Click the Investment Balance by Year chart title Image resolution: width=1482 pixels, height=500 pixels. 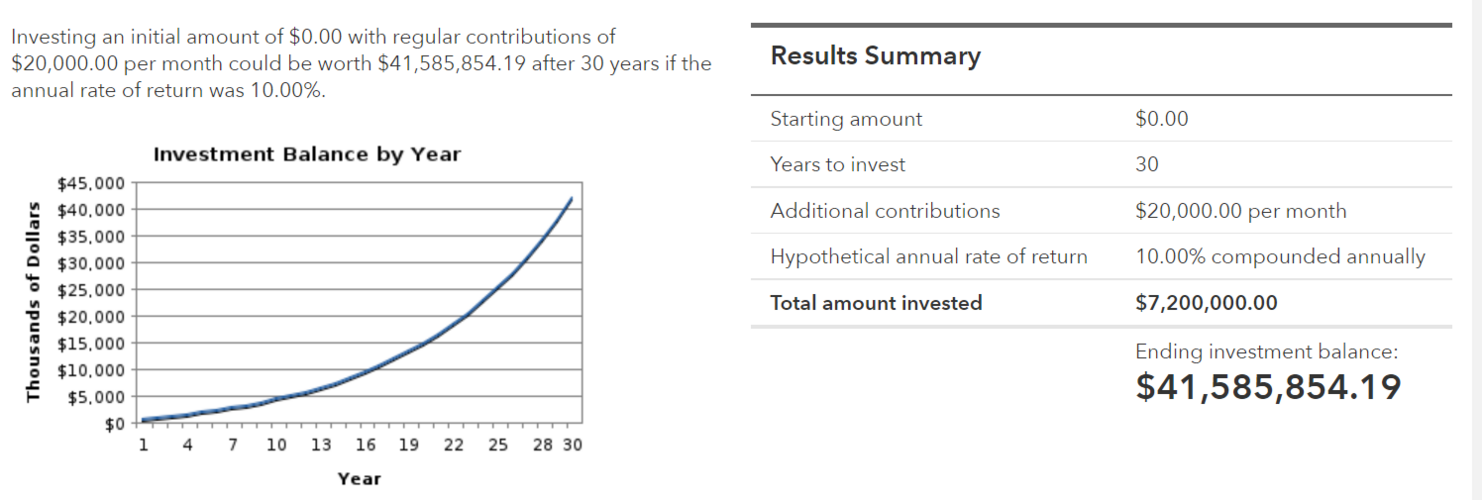307,155
